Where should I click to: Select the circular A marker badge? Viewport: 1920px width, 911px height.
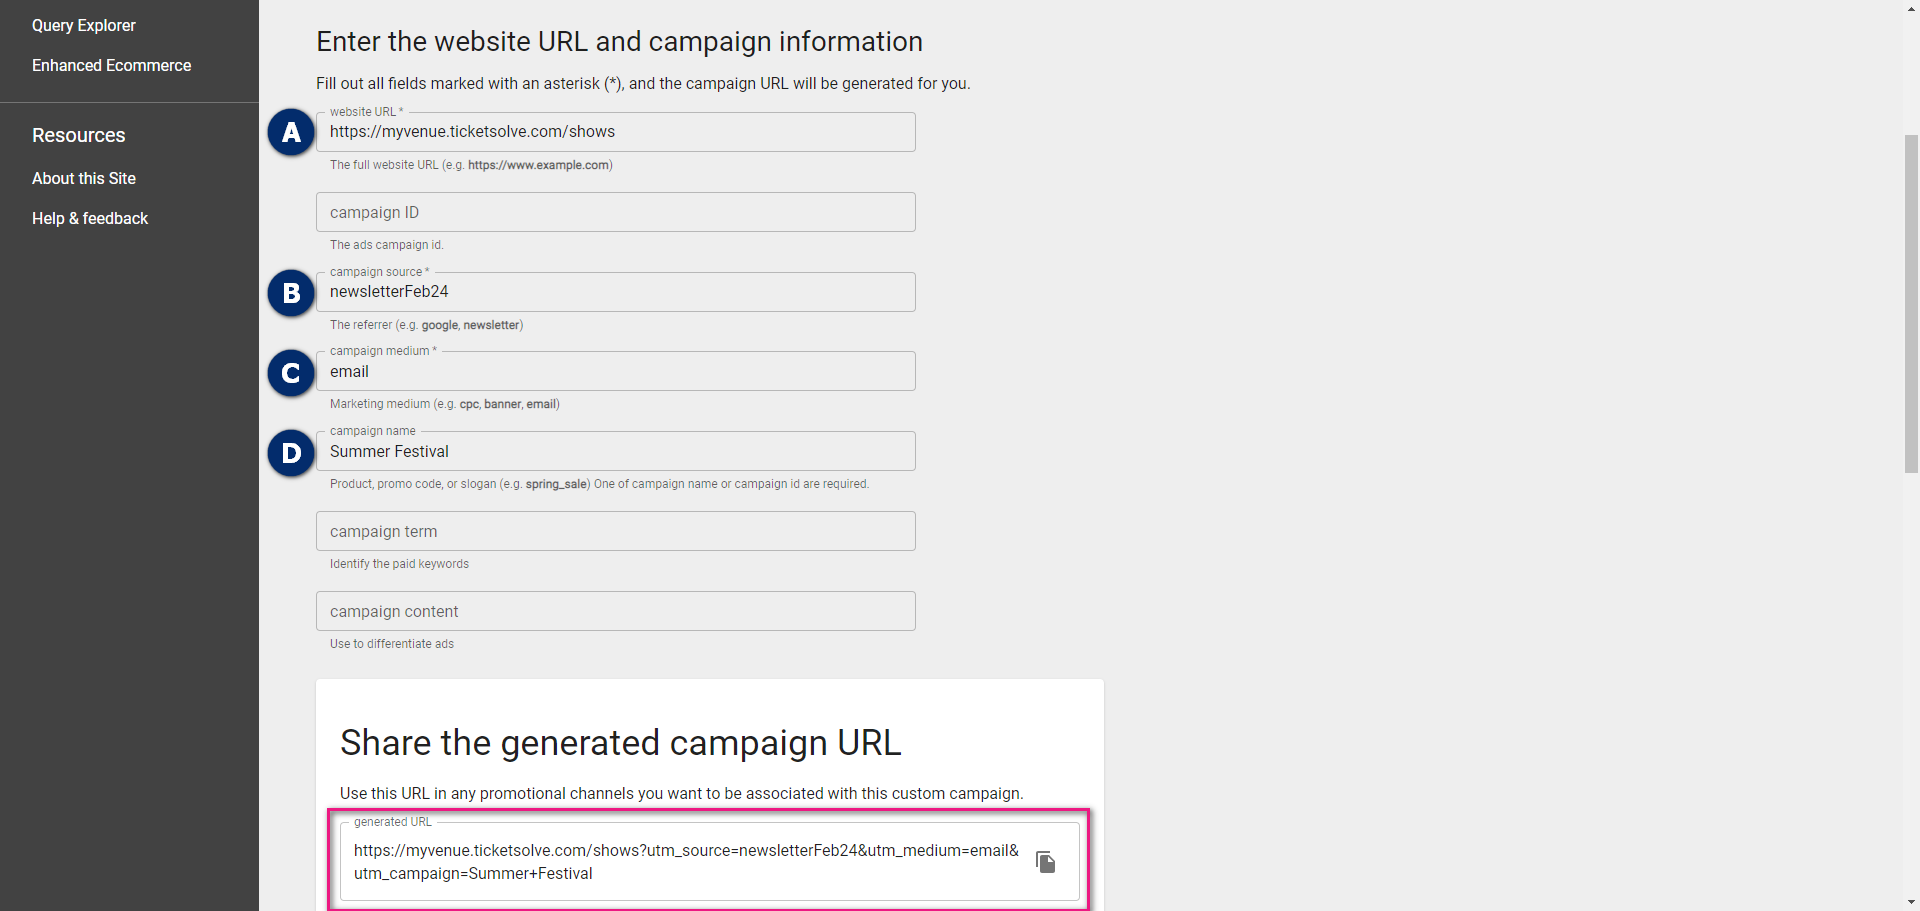coord(290,131)
